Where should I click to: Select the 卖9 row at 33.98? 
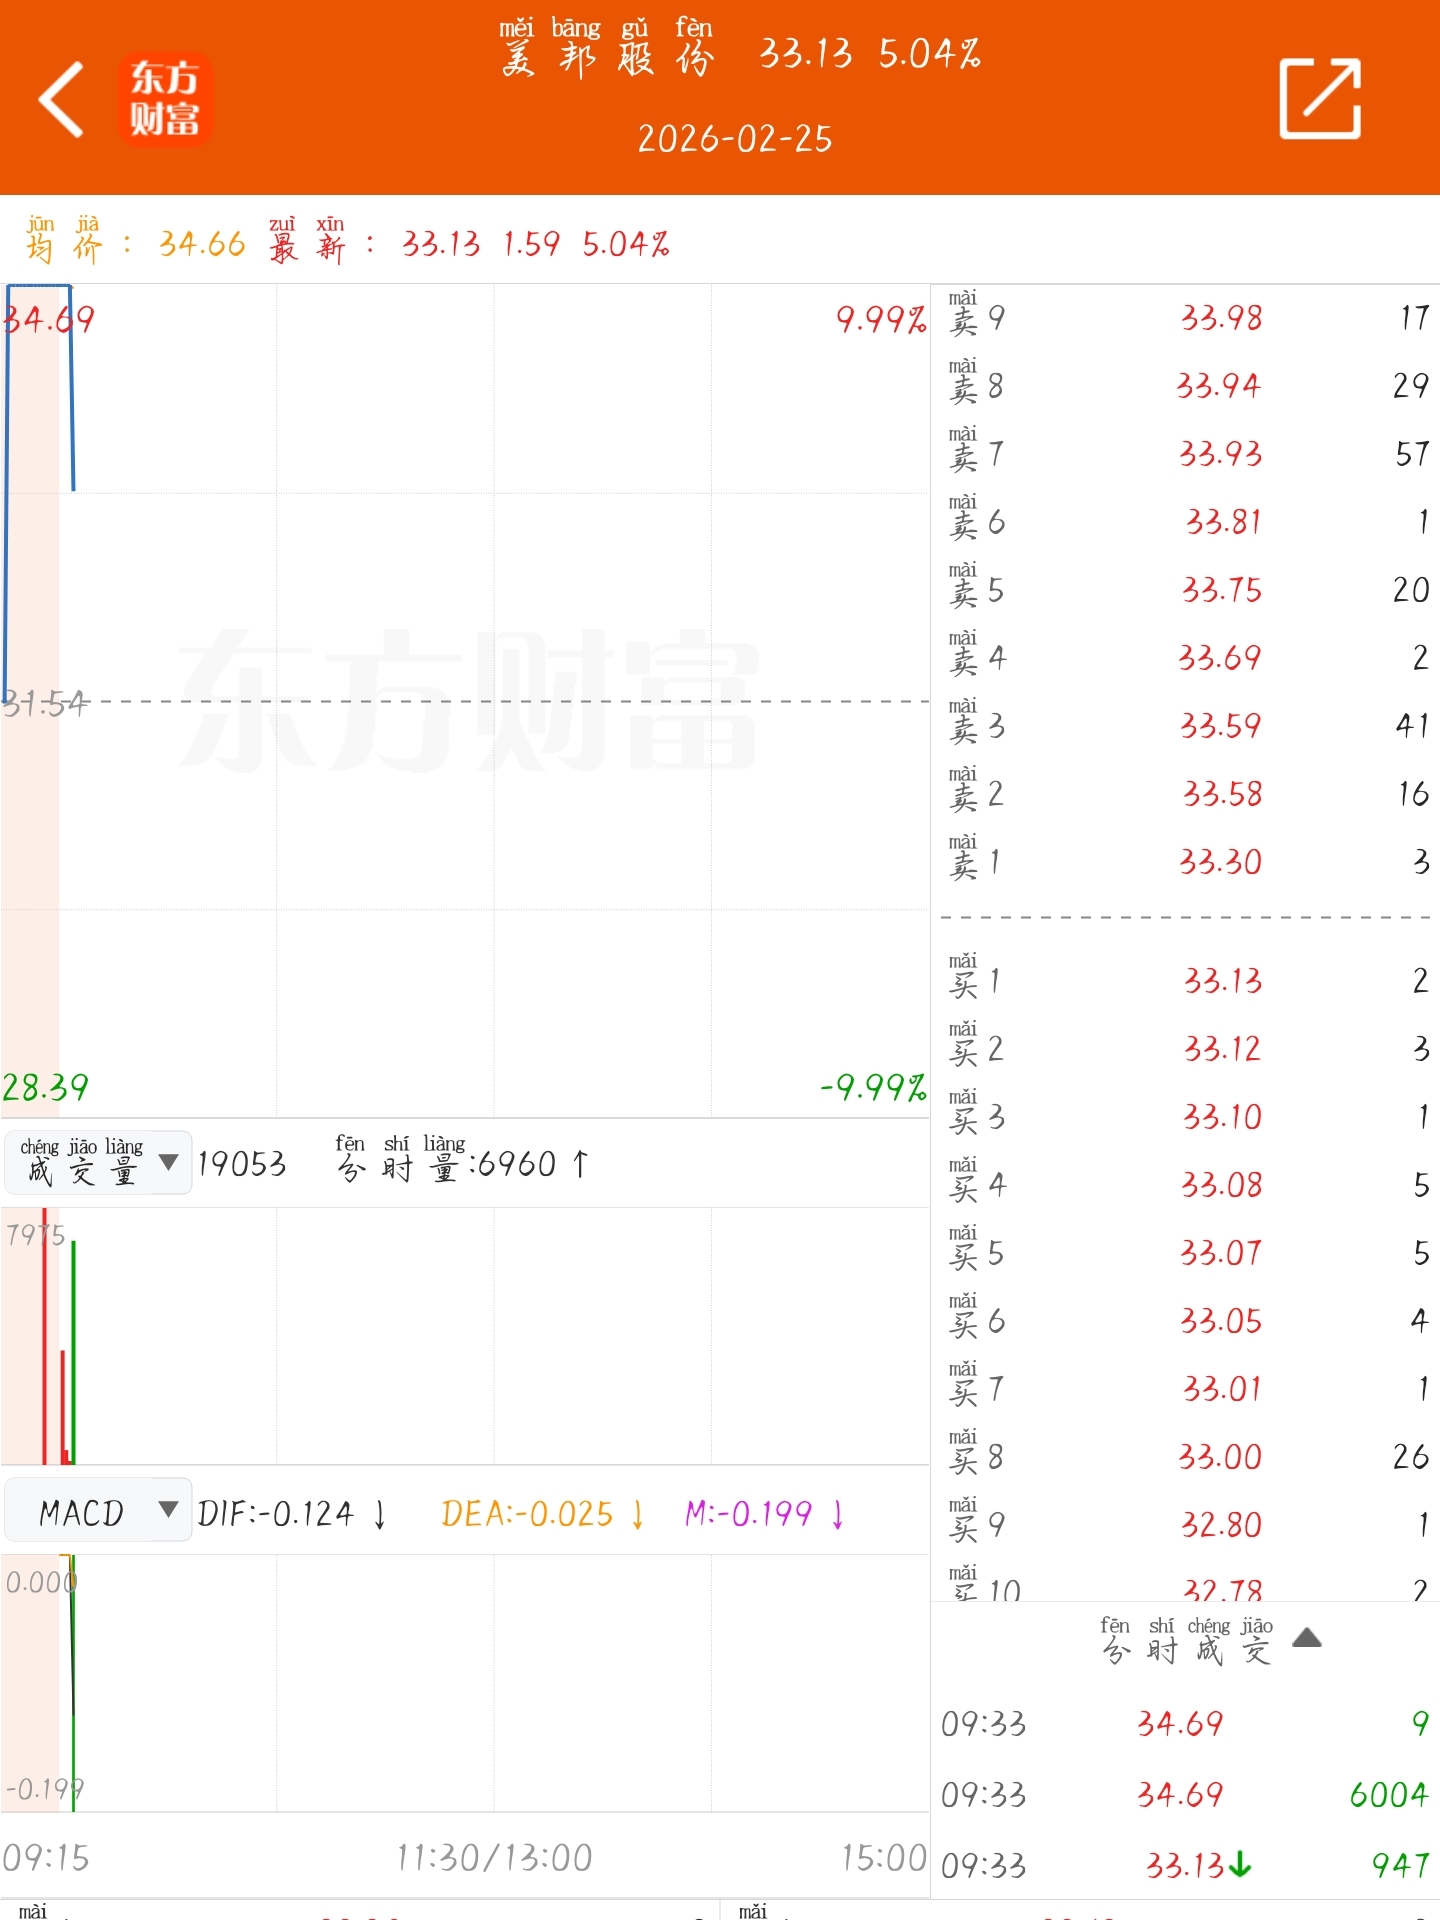pos(1186,318)
